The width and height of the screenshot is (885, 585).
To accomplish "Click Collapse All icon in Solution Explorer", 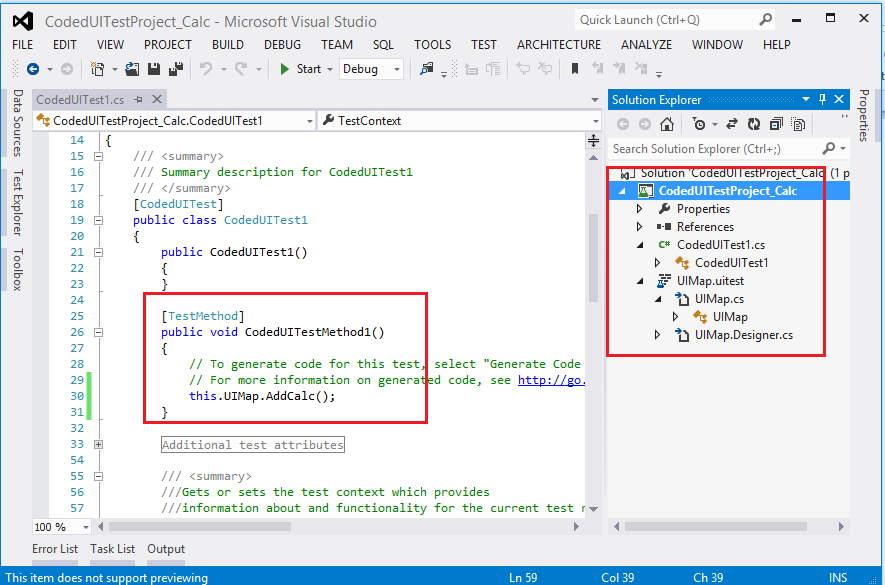I will pos(776,124).
